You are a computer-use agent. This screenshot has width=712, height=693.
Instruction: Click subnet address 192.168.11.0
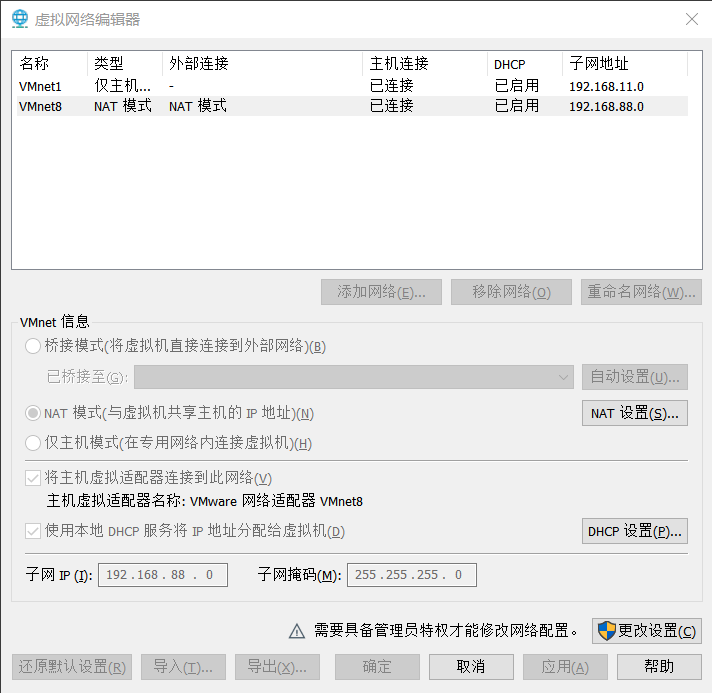click(x=606, y=86)
